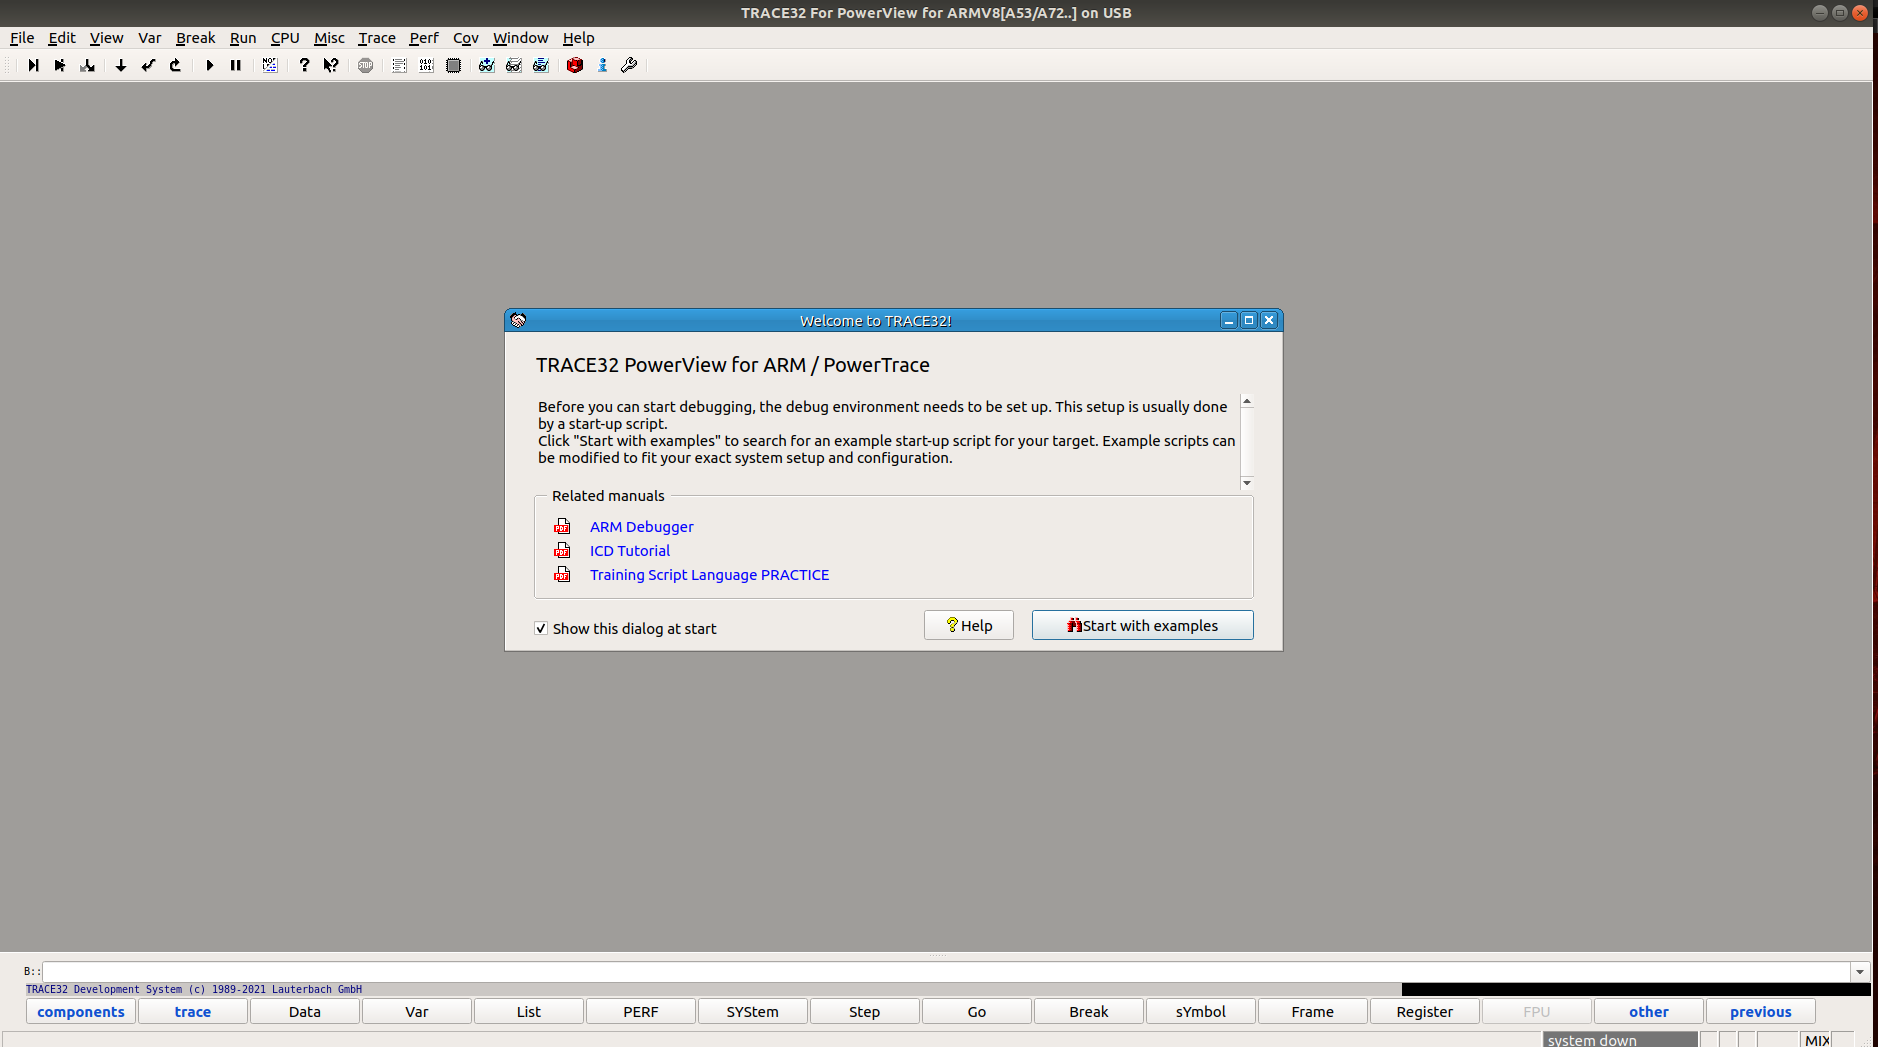The width and height of the screenshot is (1878, 1047).
Task: Click the Step Over toolbar icon
Action: point(60,65)
